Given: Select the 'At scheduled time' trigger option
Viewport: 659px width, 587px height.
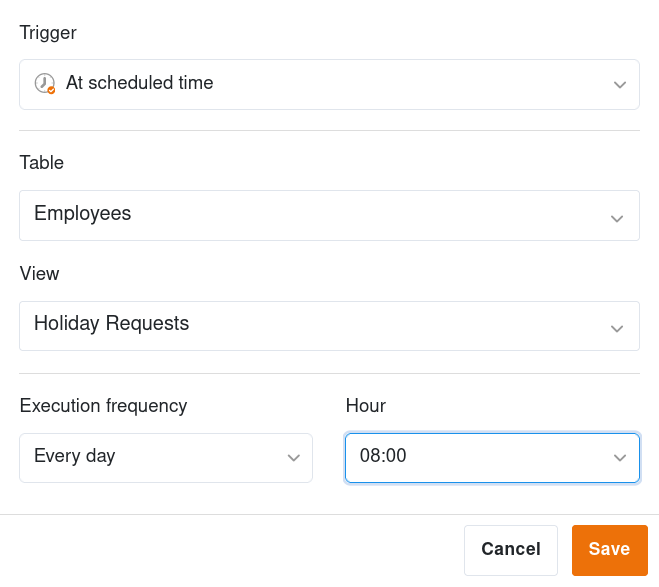Looking at the screenshot, I should 139,83.
